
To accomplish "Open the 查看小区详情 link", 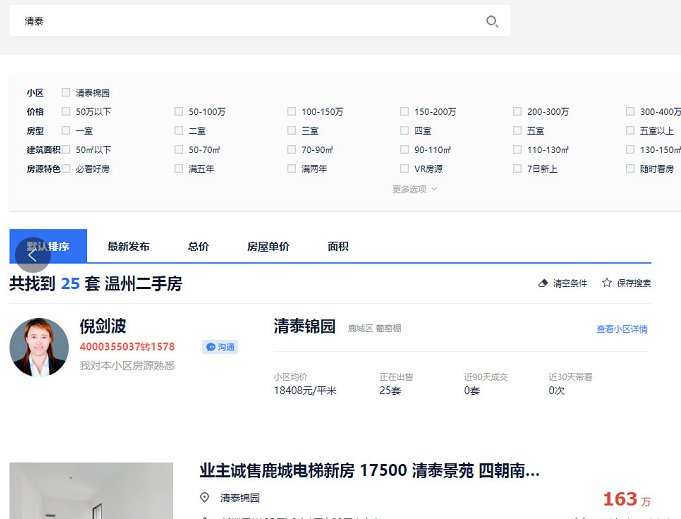I will (x=622, y=329).
